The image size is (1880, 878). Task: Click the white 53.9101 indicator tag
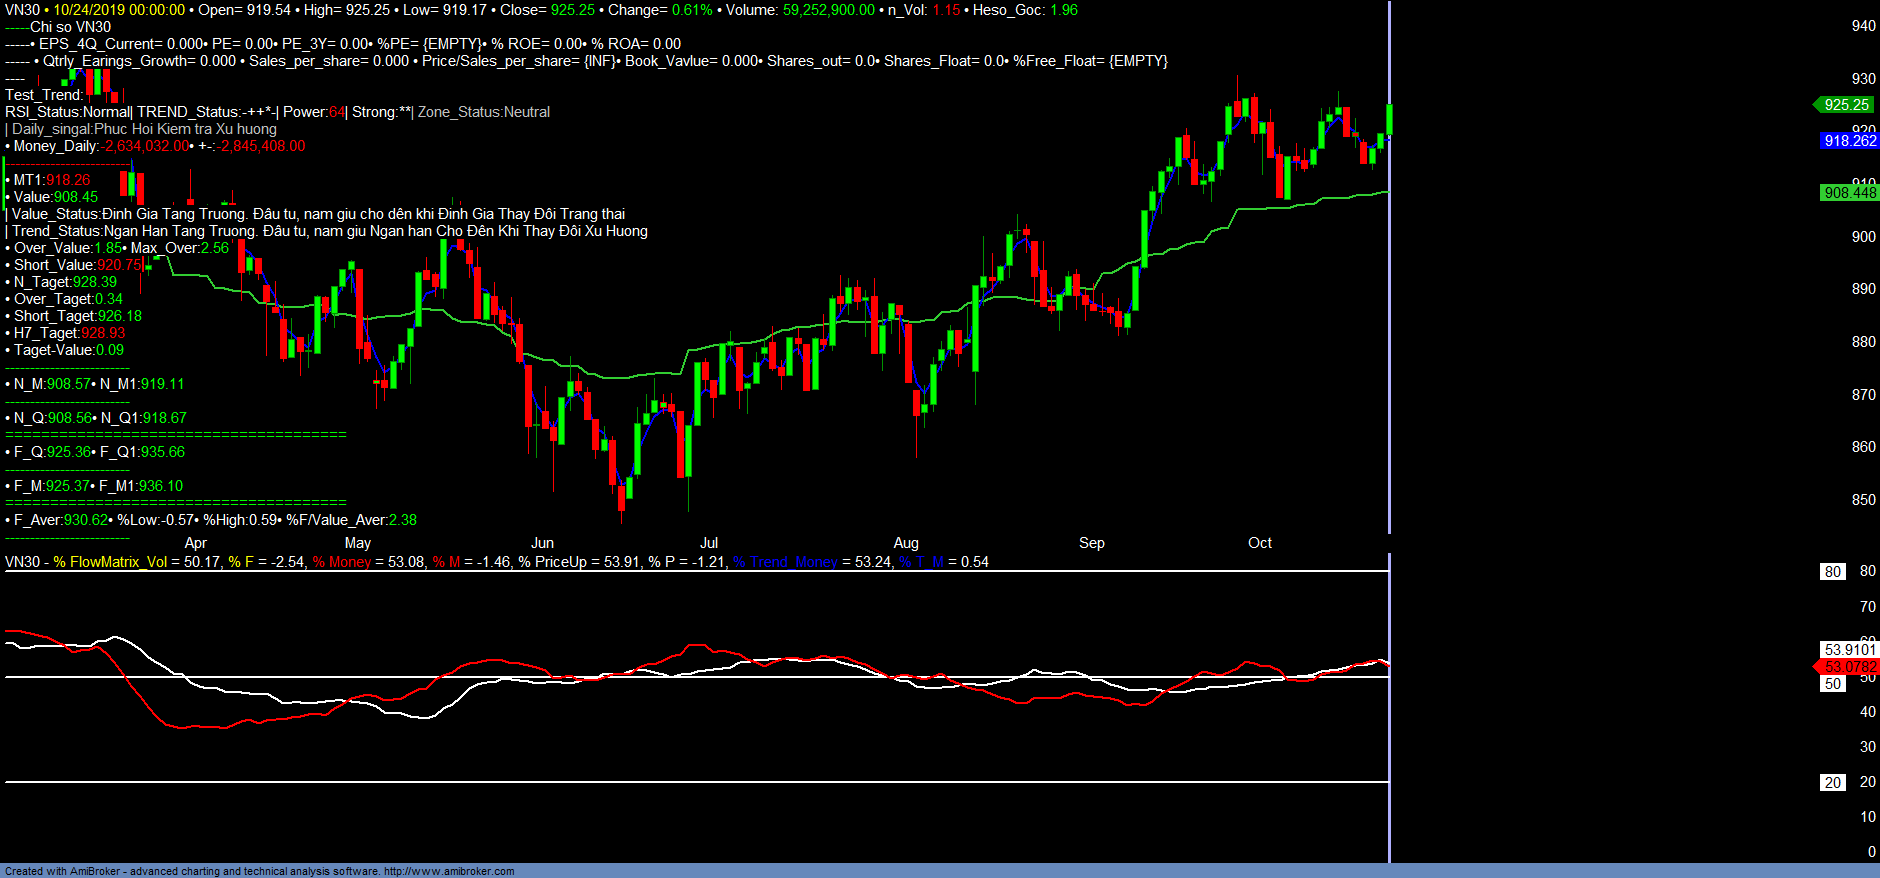click(1849, 650)
